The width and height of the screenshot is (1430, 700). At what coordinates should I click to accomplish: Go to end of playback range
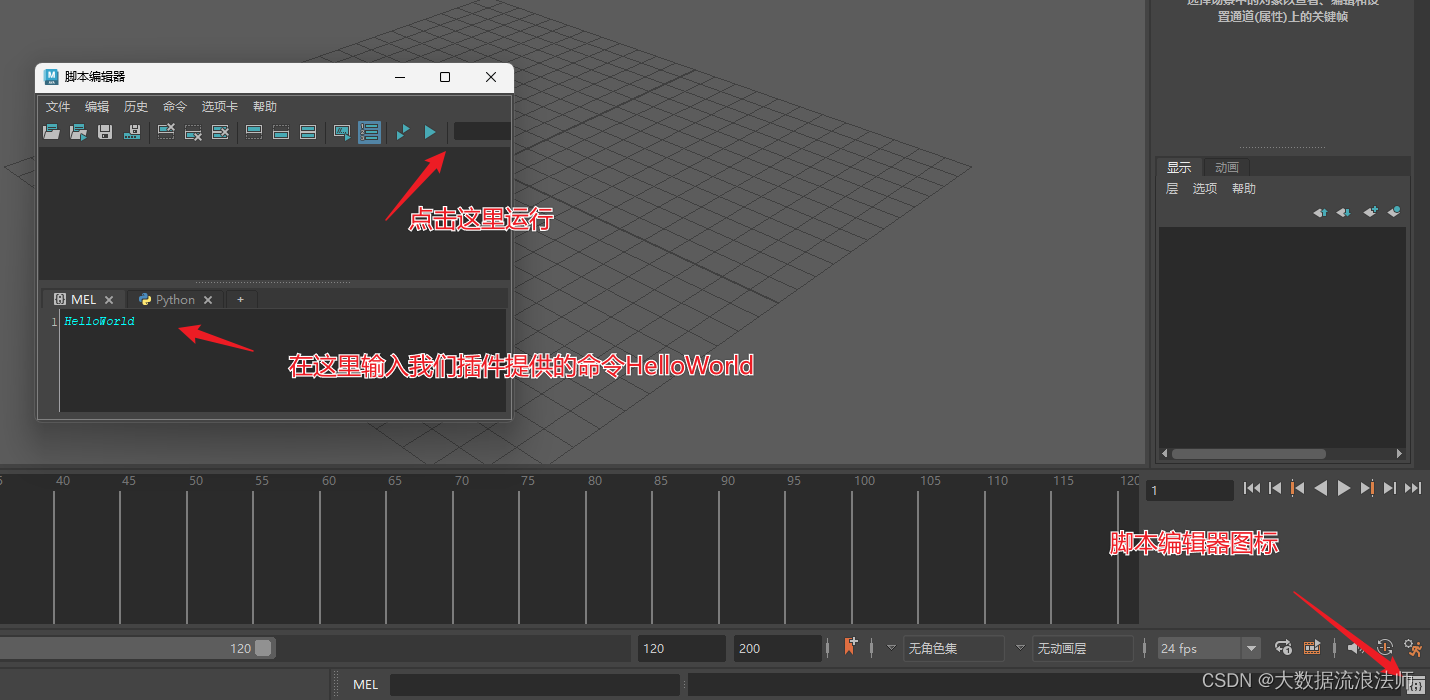click(1413, 488)
